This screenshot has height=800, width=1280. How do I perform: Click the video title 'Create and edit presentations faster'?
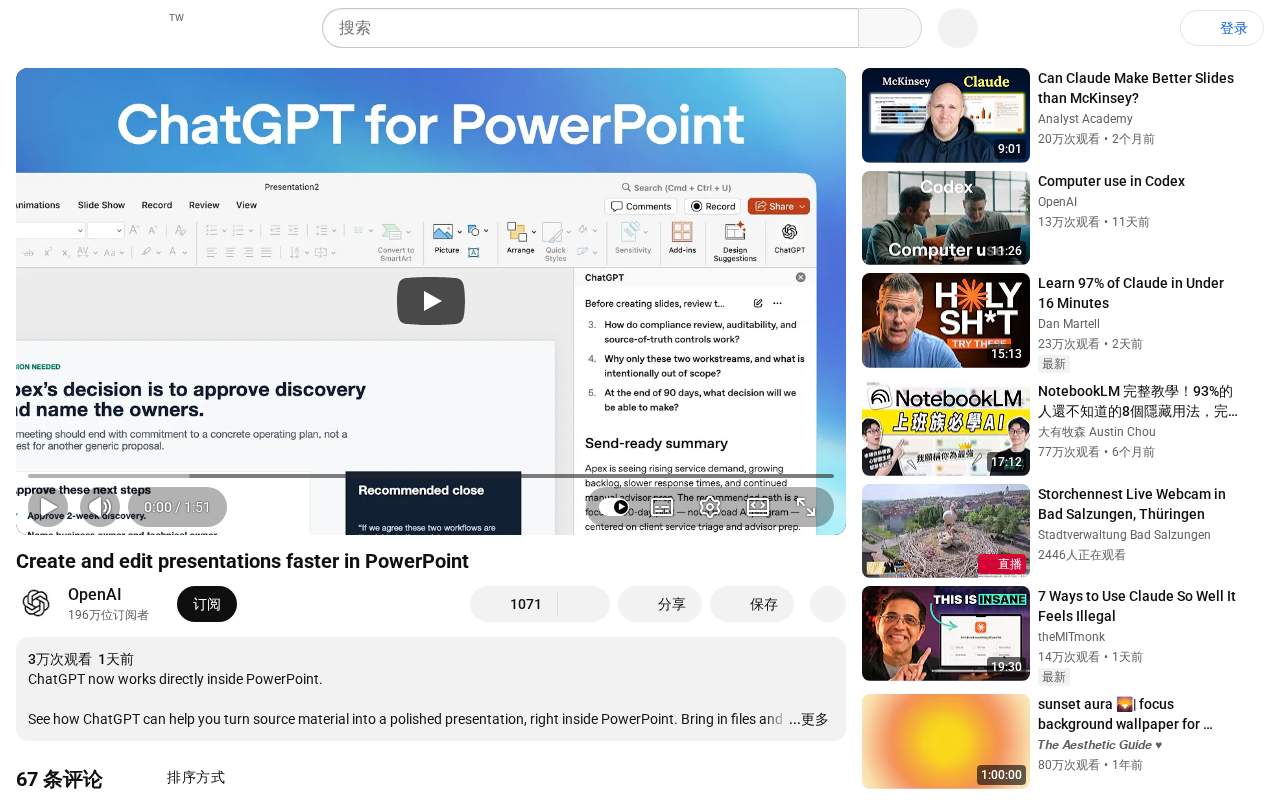pyautogui.click(x=242, y=561)
